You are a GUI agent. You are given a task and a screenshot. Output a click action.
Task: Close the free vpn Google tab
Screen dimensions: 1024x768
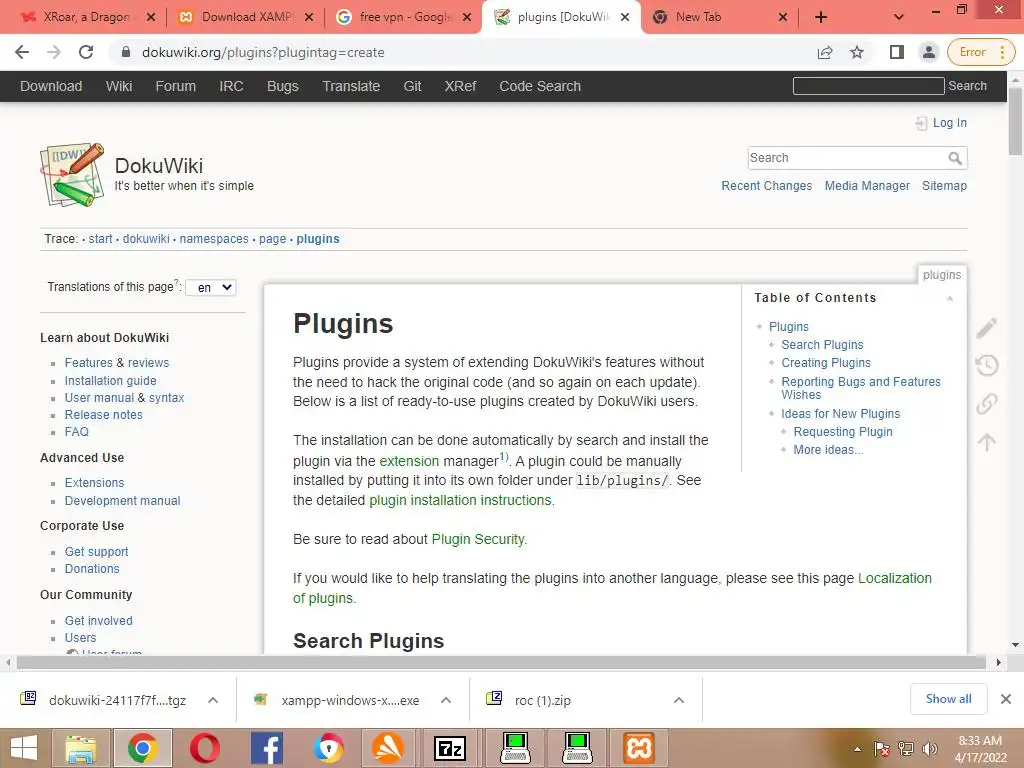(466, 17)
